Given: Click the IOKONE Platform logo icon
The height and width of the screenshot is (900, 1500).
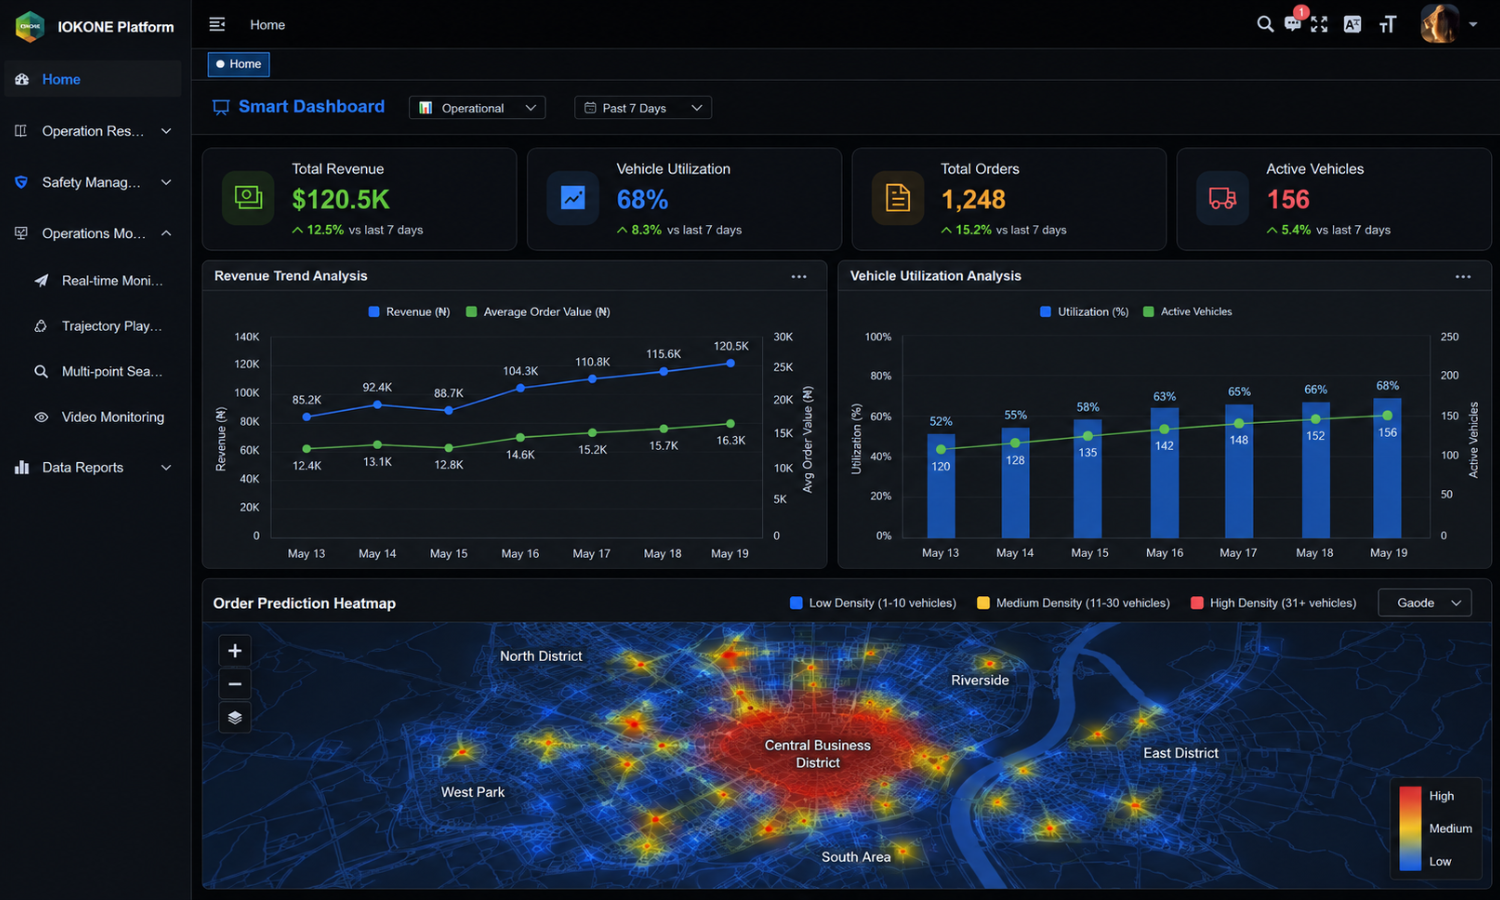Looking at the screenshot, I should (30, 26).
